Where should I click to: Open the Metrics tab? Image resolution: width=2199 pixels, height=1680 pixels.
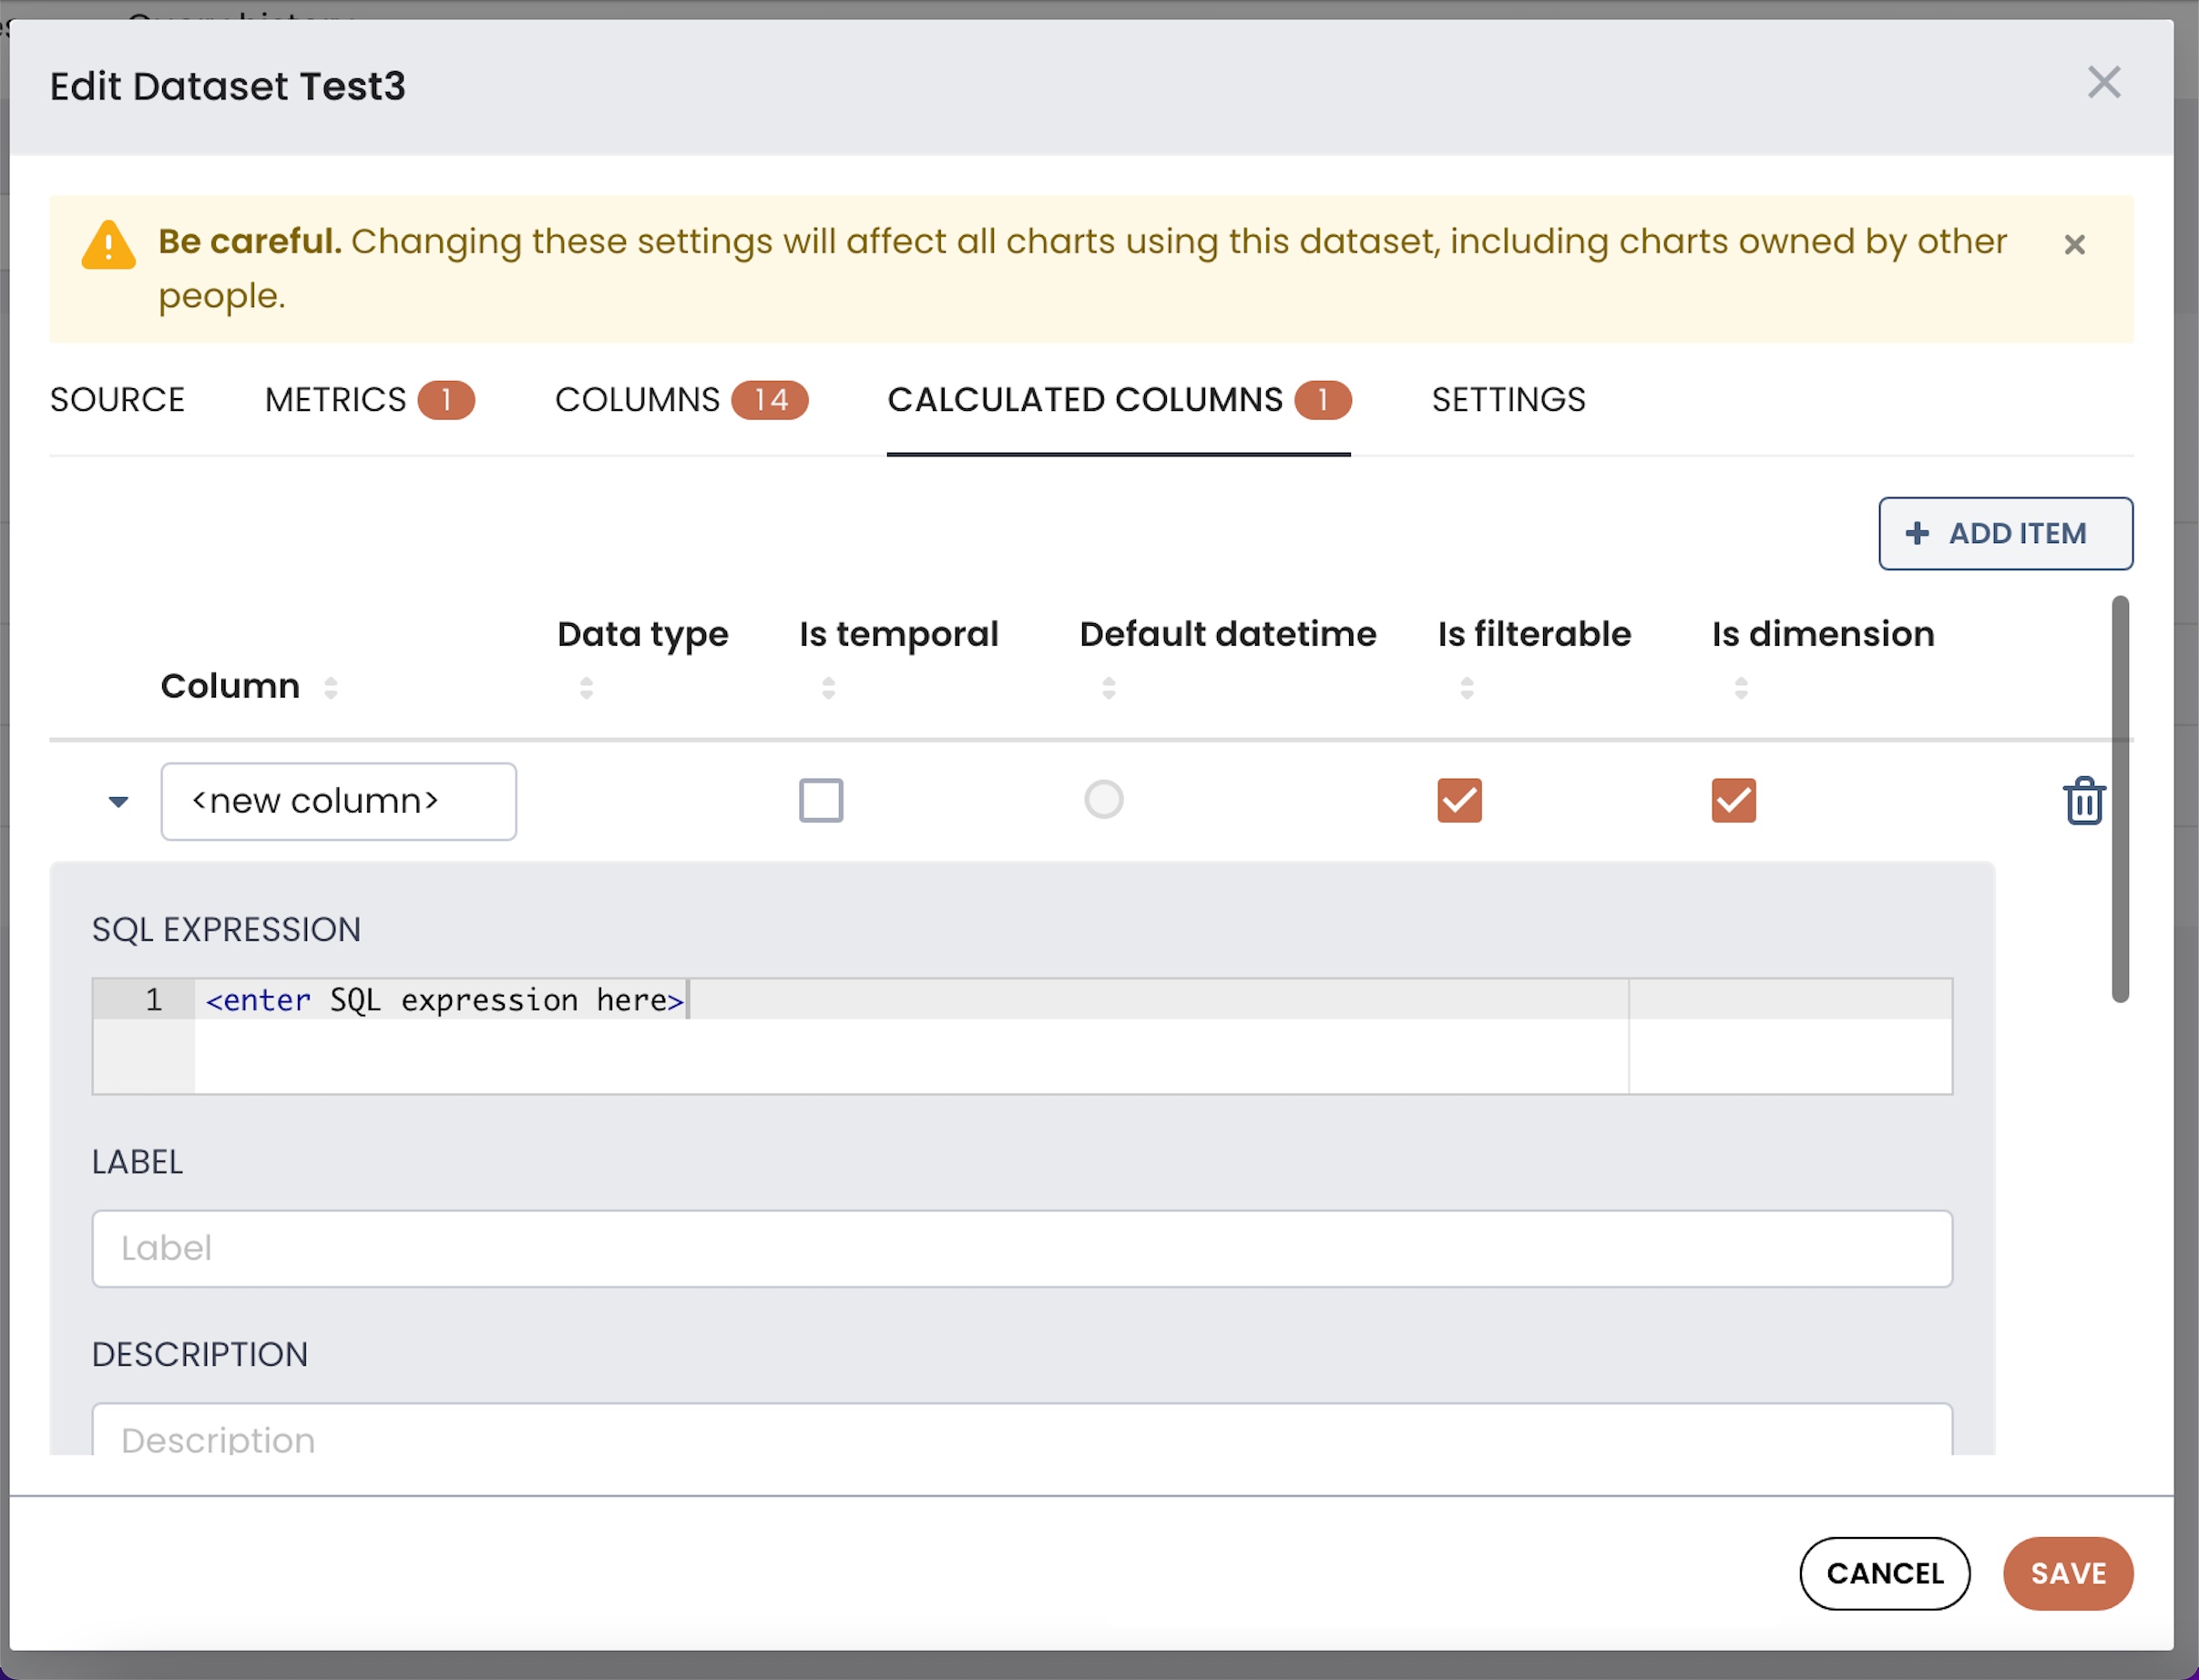point(369,400)
